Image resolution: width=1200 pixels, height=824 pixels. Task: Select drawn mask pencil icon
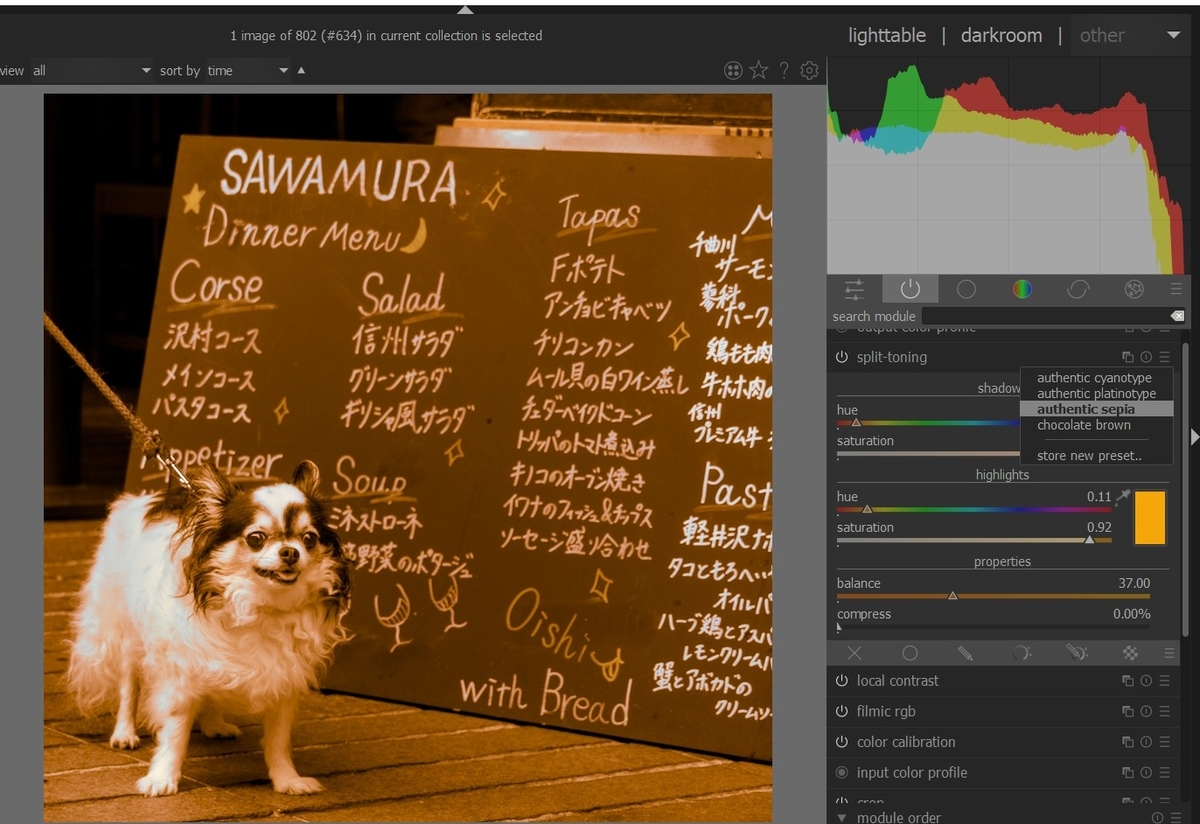[x=965, y=653]
